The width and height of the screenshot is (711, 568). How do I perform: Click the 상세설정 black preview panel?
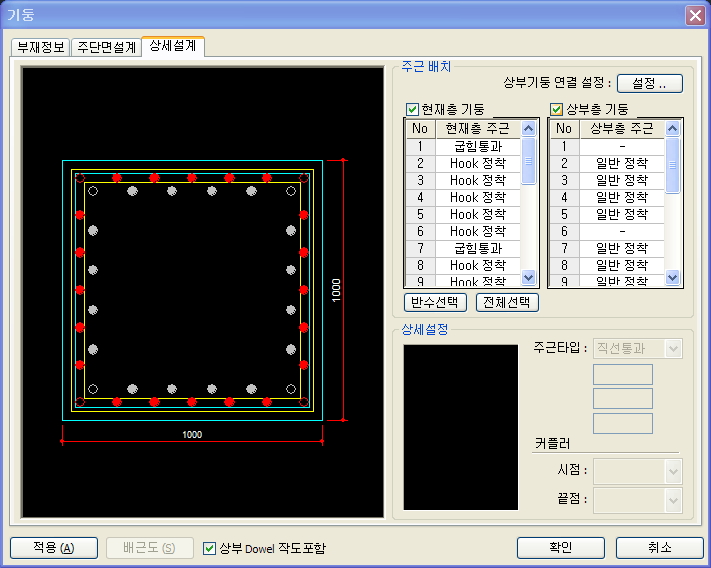461,427
